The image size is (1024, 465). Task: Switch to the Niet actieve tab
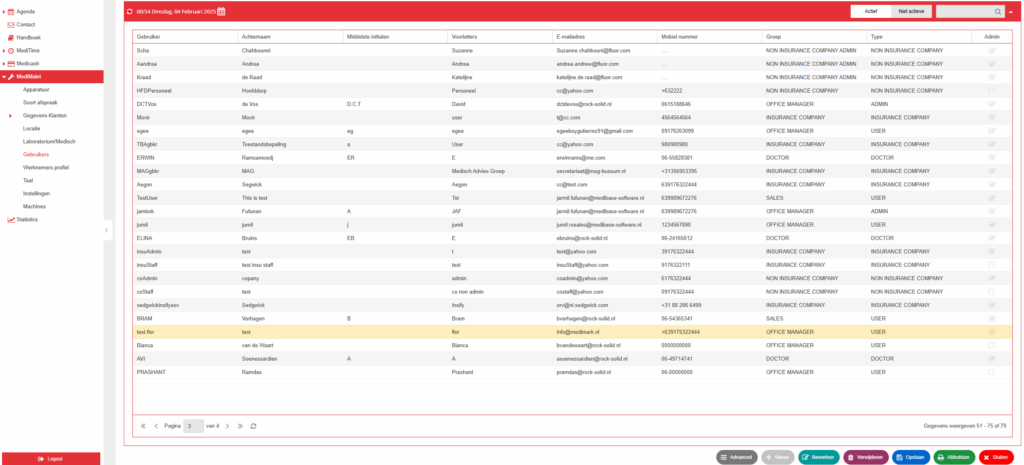[x=911, y=11]
